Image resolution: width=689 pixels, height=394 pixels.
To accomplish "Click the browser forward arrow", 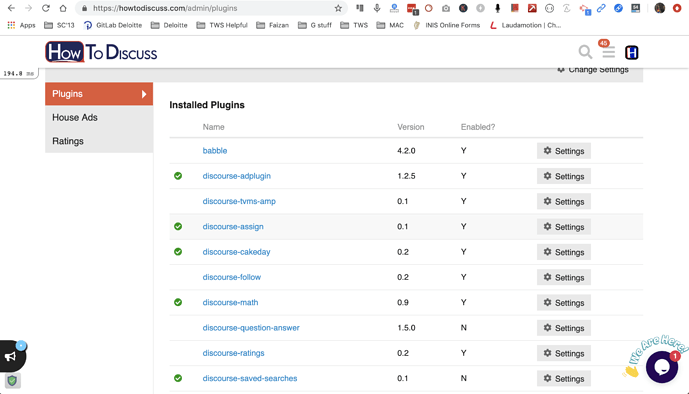I will click(29, 8).
